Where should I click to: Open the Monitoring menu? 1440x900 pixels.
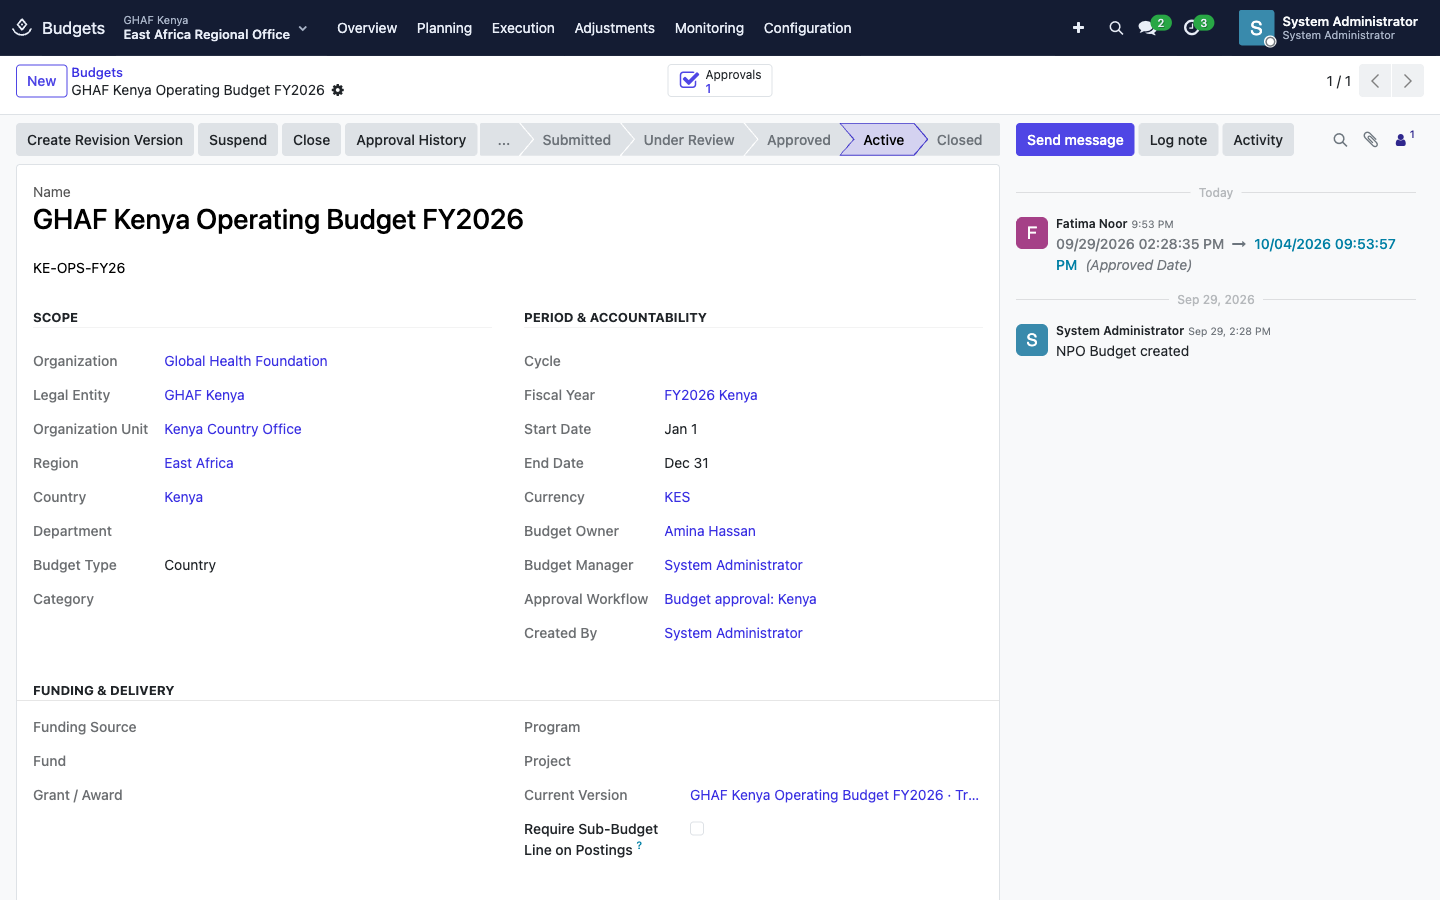[x=709, y=28]
